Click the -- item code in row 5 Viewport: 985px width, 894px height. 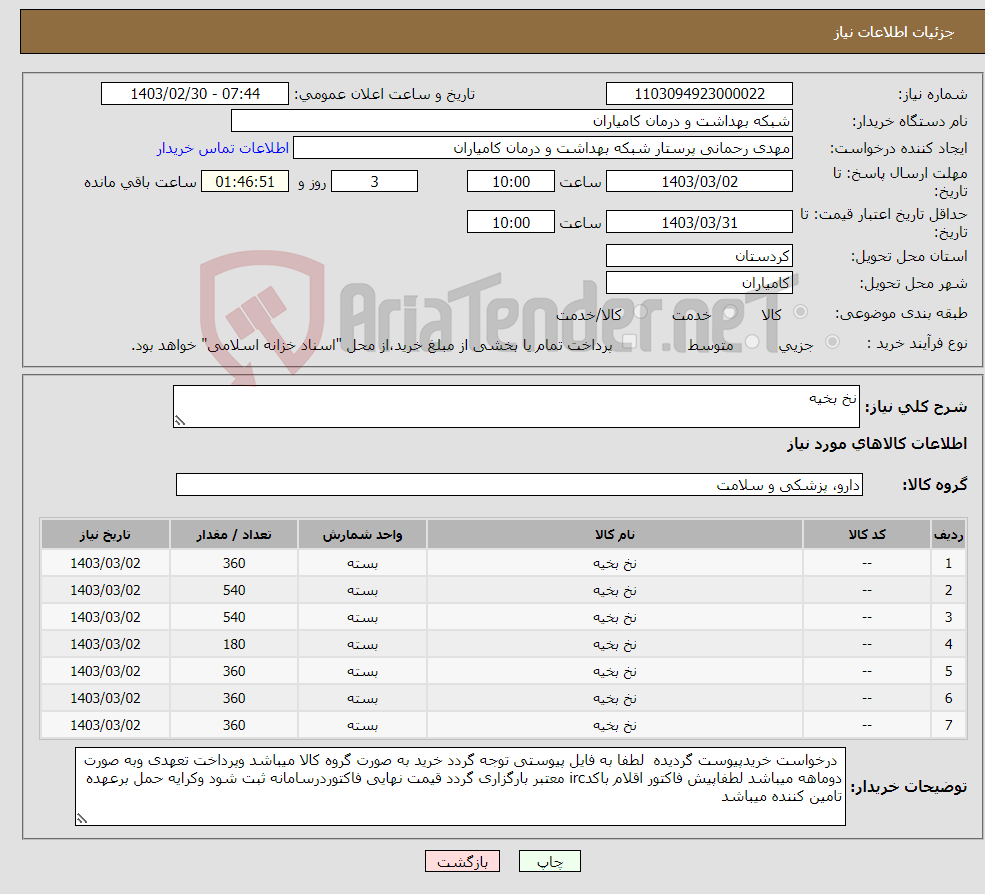pos(867,672)
